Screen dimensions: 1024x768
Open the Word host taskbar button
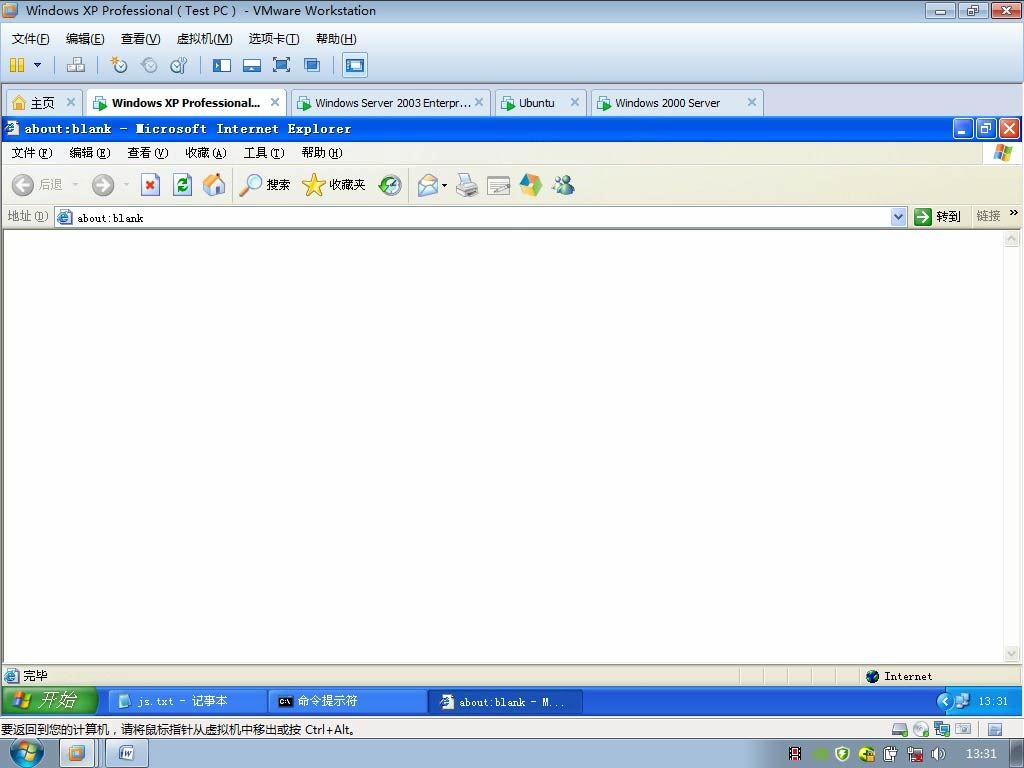(127, 754)
